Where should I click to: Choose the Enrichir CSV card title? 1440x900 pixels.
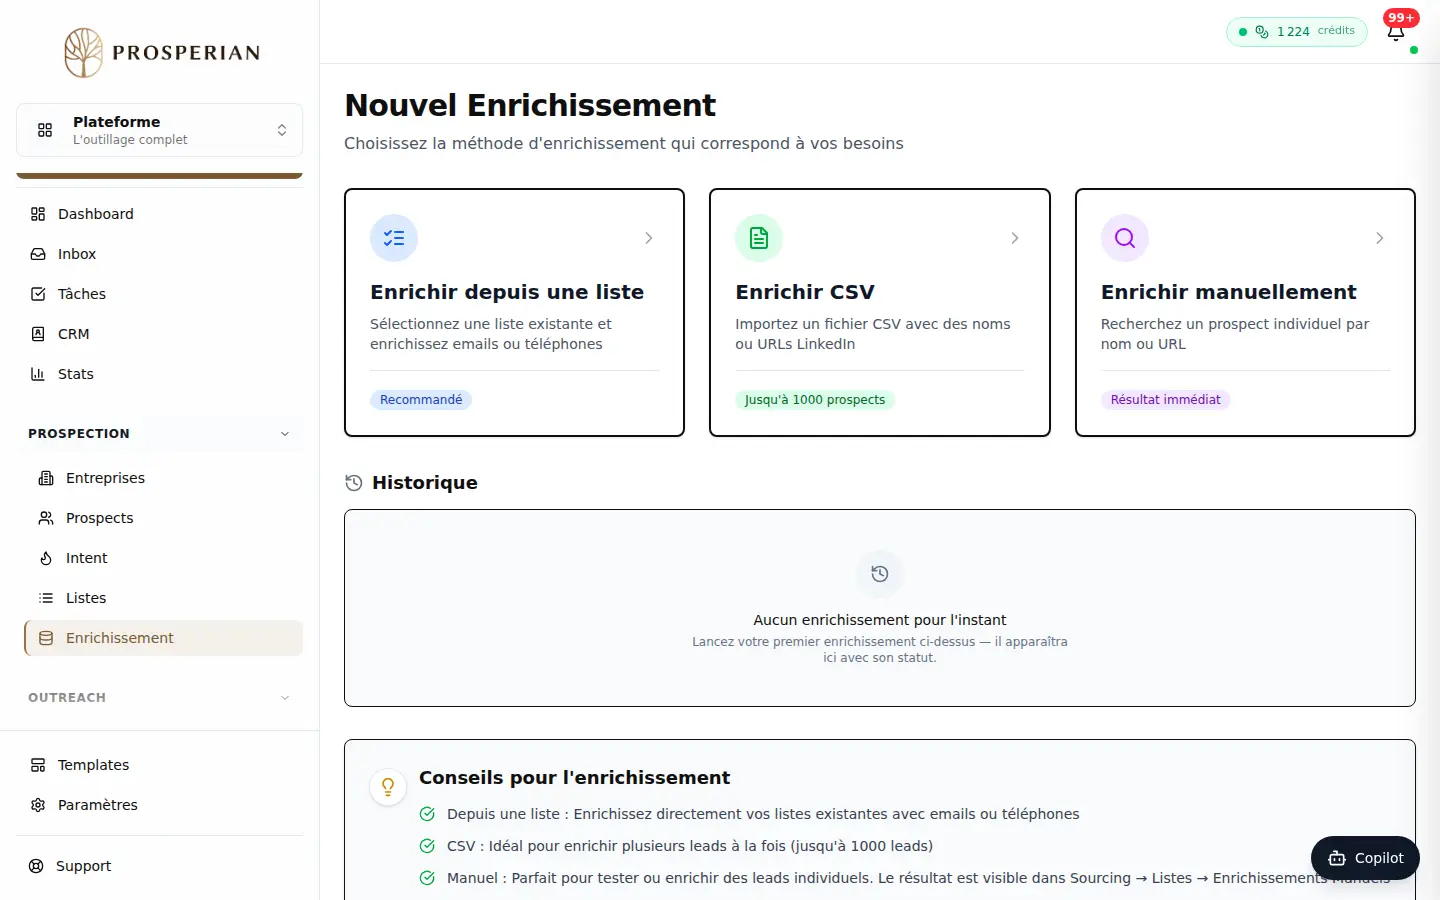coord(805,292)
